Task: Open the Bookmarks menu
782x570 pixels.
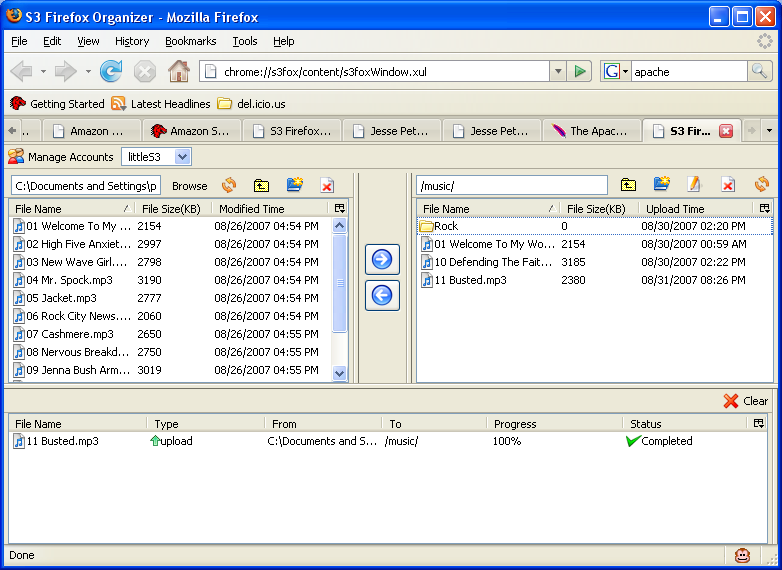Action: (x=191, y=41)
